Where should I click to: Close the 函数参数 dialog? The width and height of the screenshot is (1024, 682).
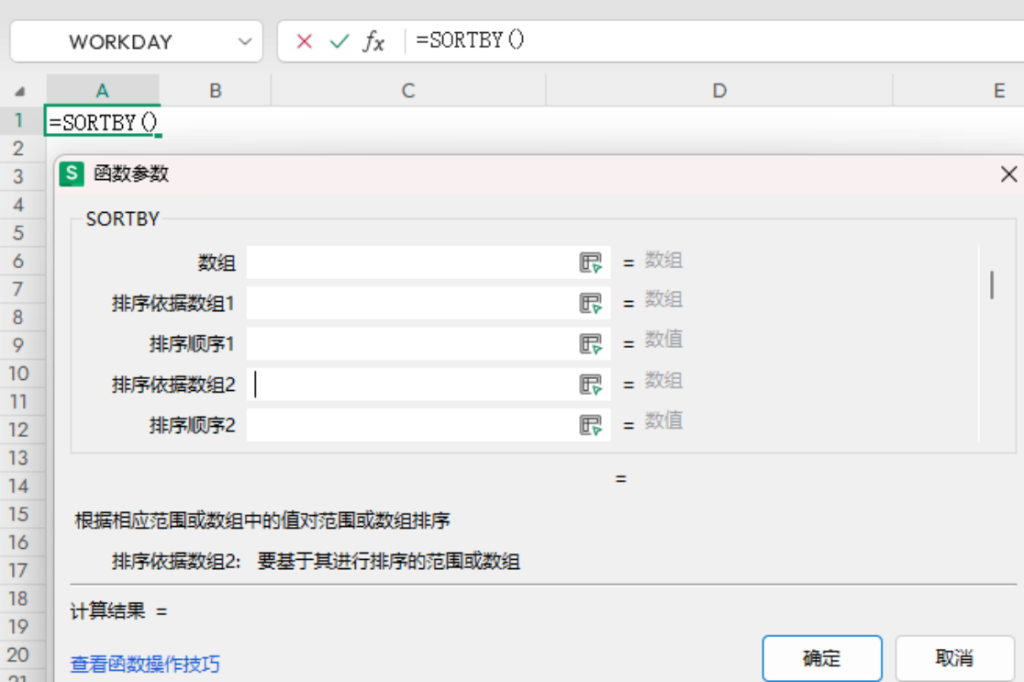(x=1008, y=174)
